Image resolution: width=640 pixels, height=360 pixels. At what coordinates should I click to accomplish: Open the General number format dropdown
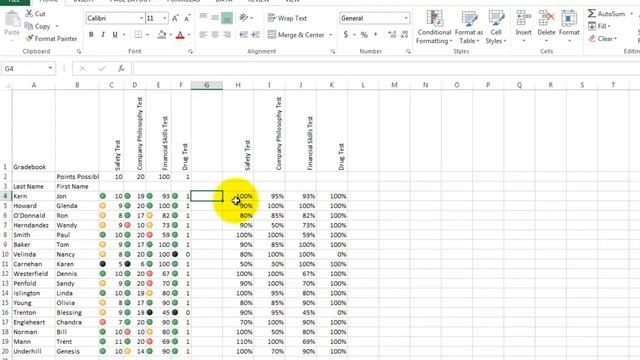point(406,18)
